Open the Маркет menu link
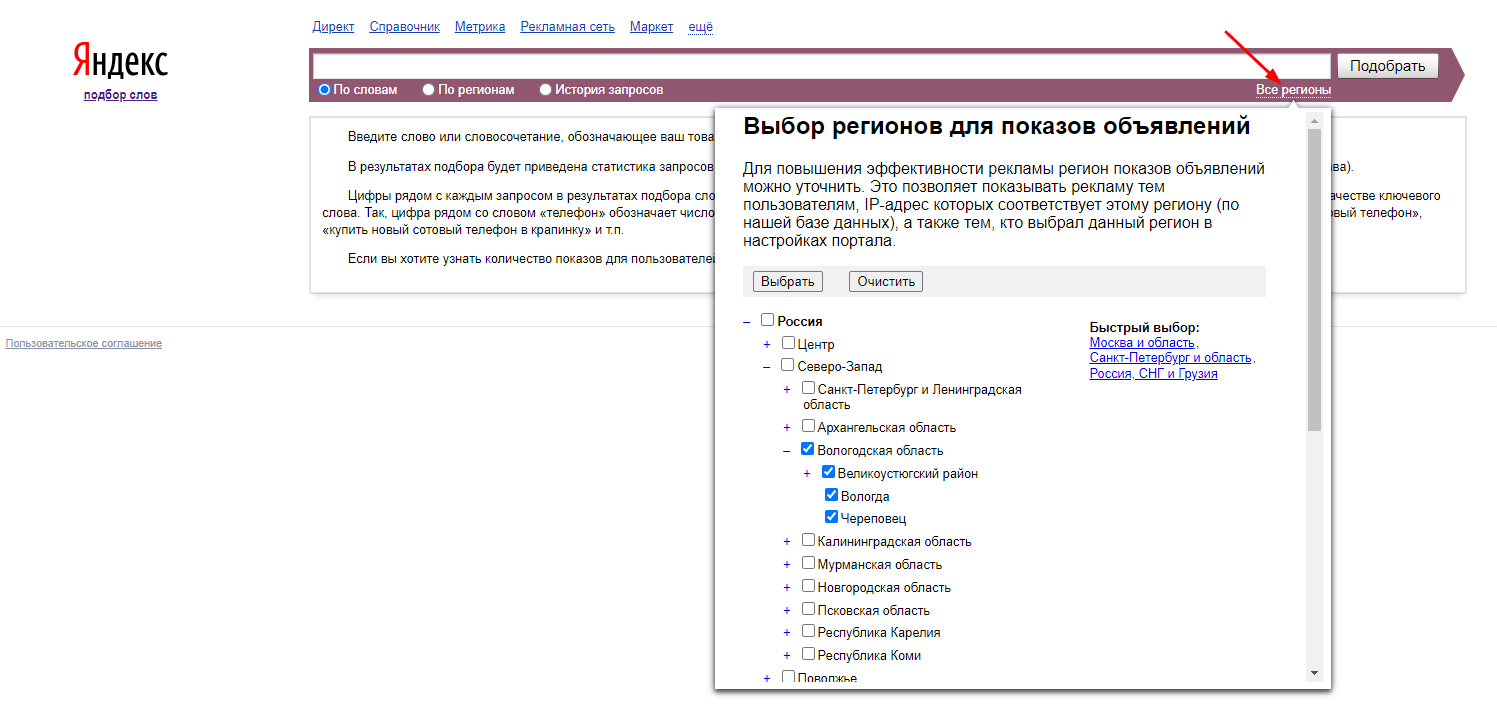This screenshot has width=1497, height=718. 651,27
